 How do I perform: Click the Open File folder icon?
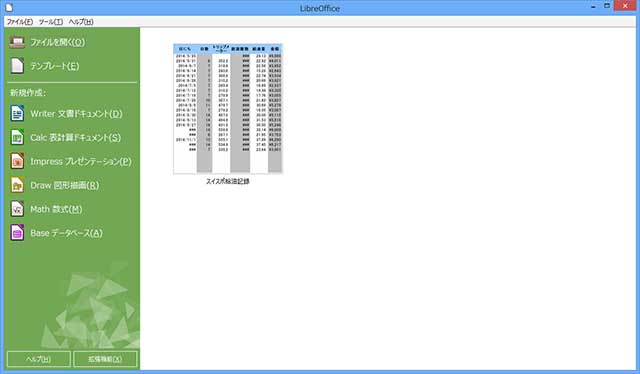click(17, 42)
